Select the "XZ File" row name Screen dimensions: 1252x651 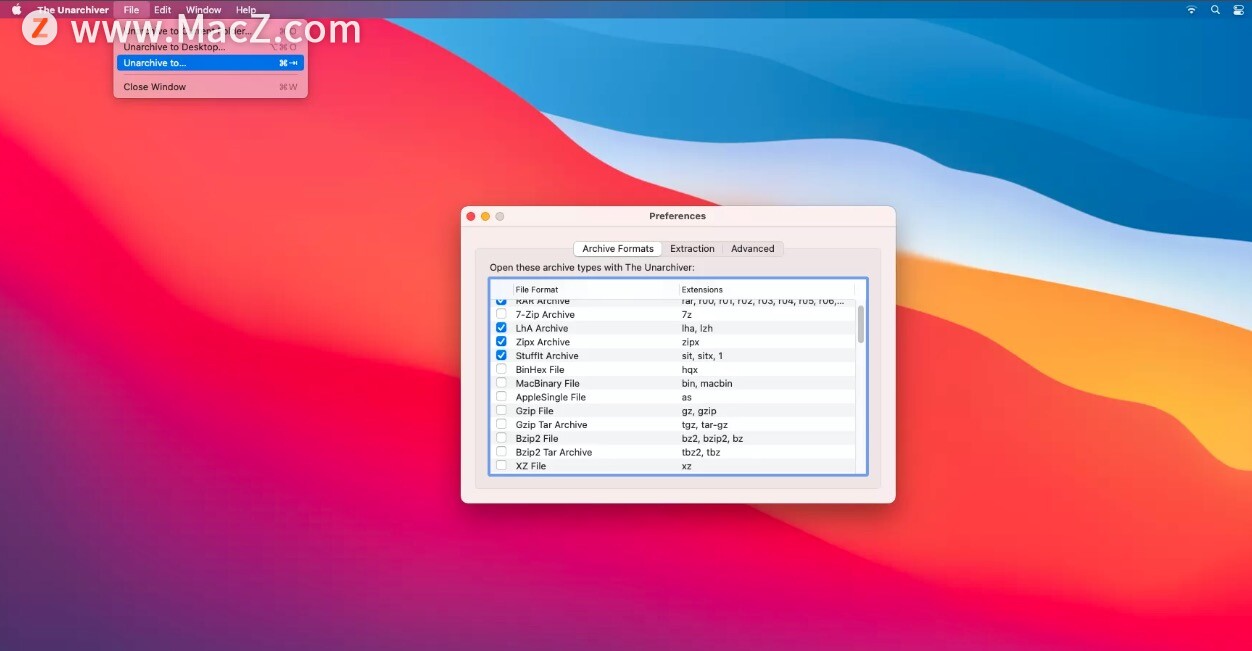[531, 466]
